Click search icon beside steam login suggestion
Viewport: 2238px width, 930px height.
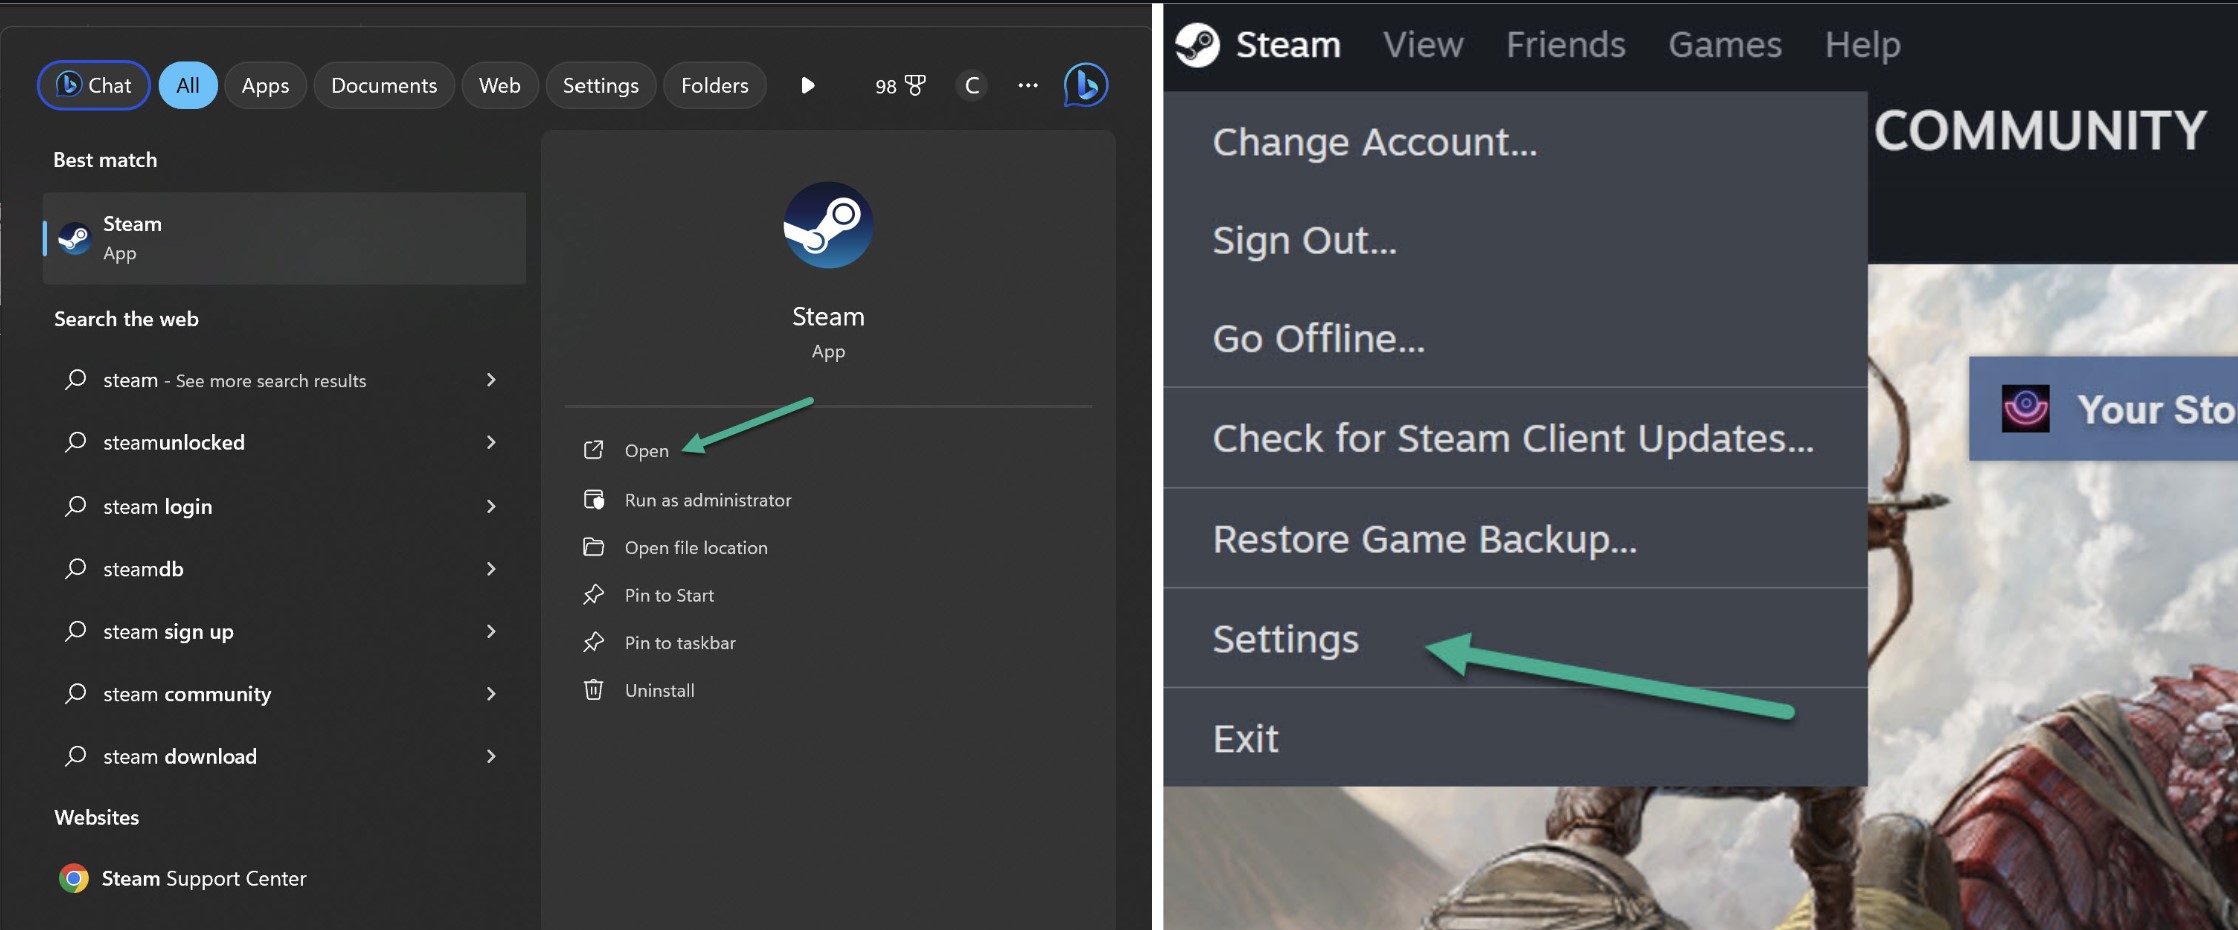coord(75,505)
